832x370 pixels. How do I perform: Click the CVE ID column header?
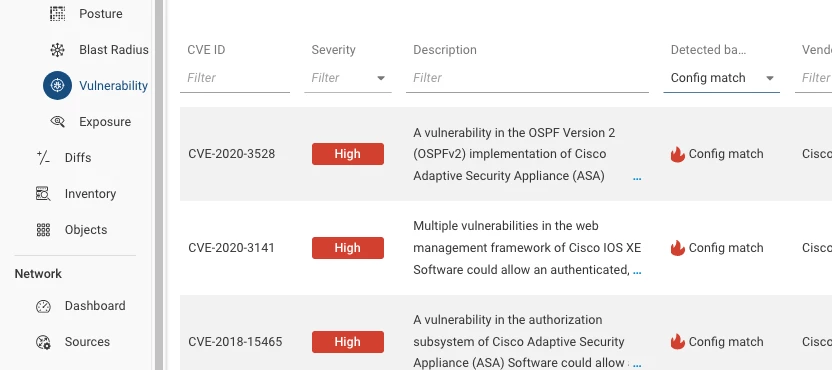[206, 50]
